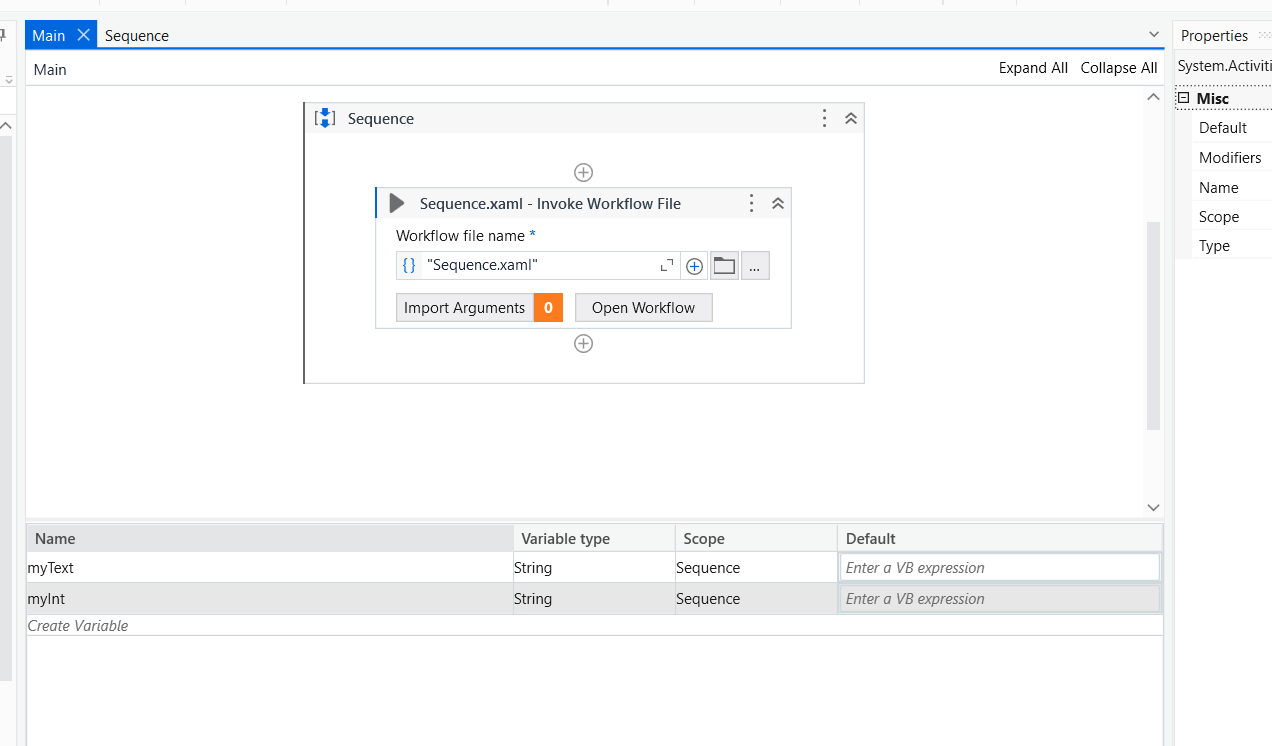The height and width of the screenshot is (746, 1272).
Task: Open the tab list dropdown arrow
Action: pos(1154,34)
